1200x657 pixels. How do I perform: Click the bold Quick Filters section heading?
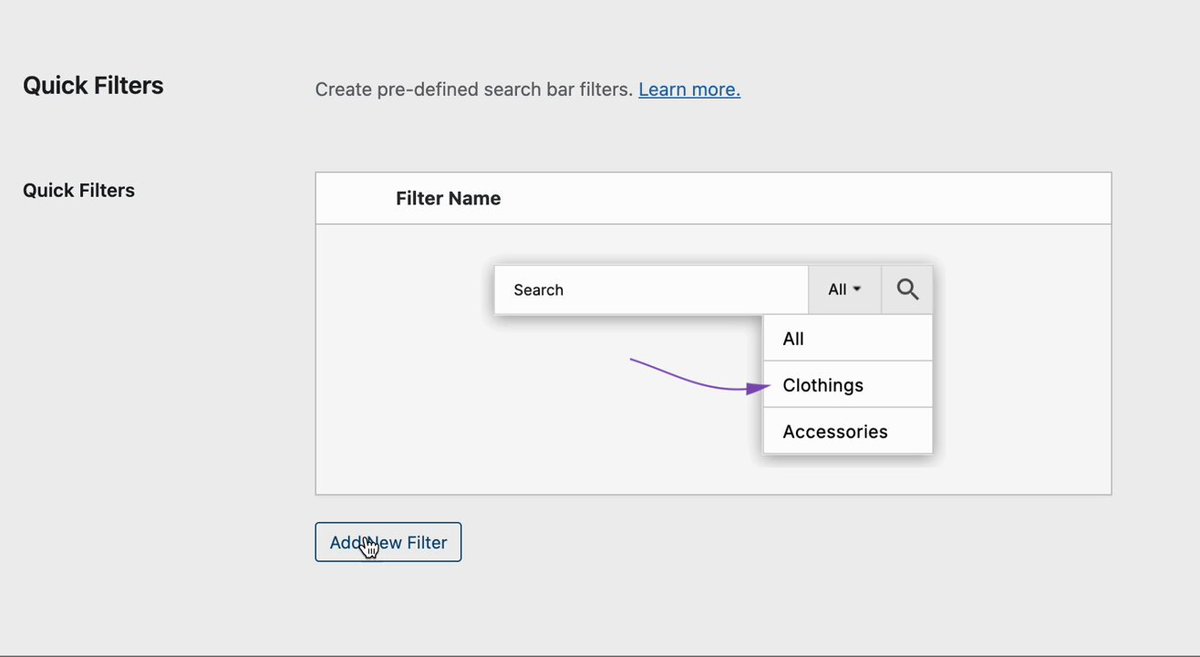click(93, 85)
